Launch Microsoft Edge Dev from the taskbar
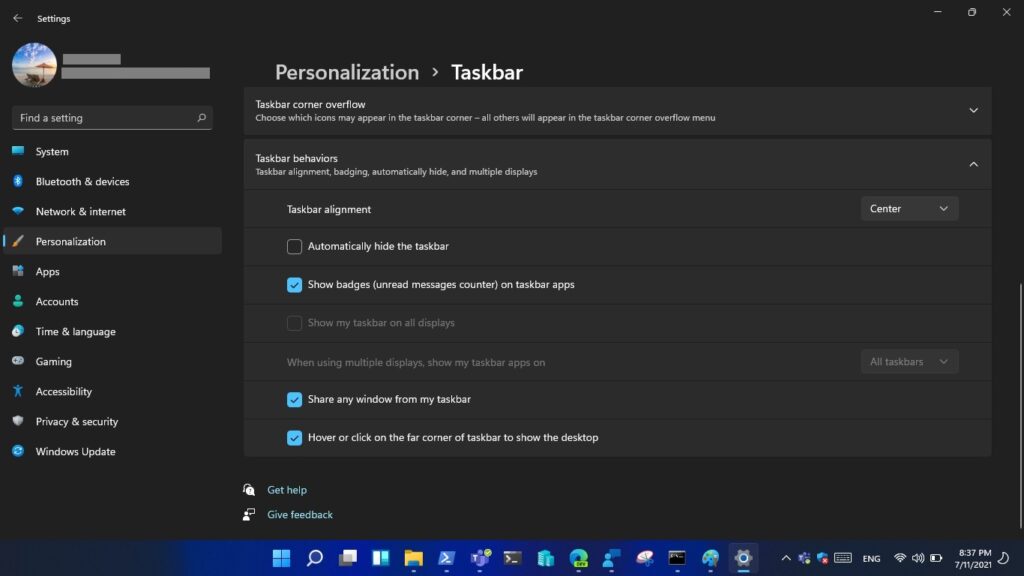 [578, 558]
